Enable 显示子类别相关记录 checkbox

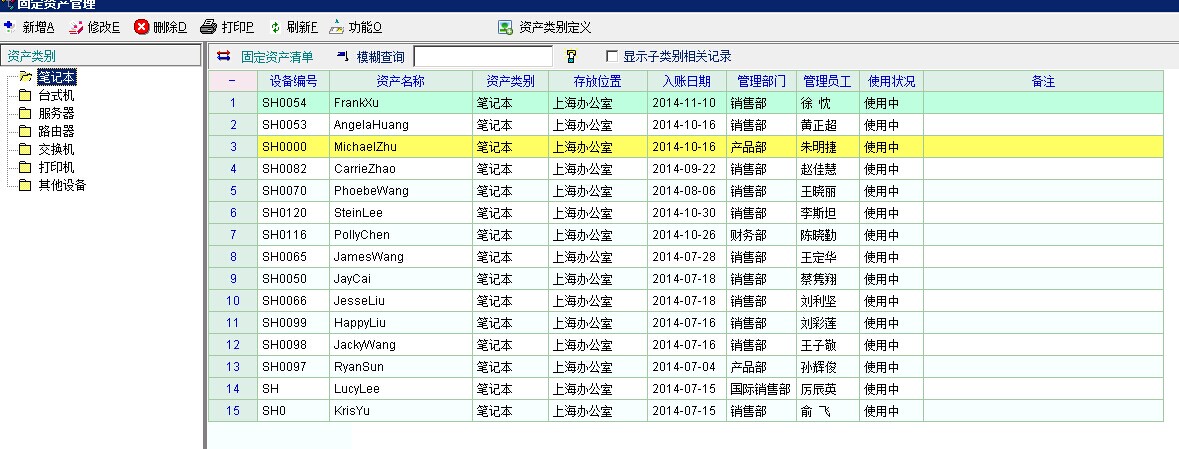612,56
